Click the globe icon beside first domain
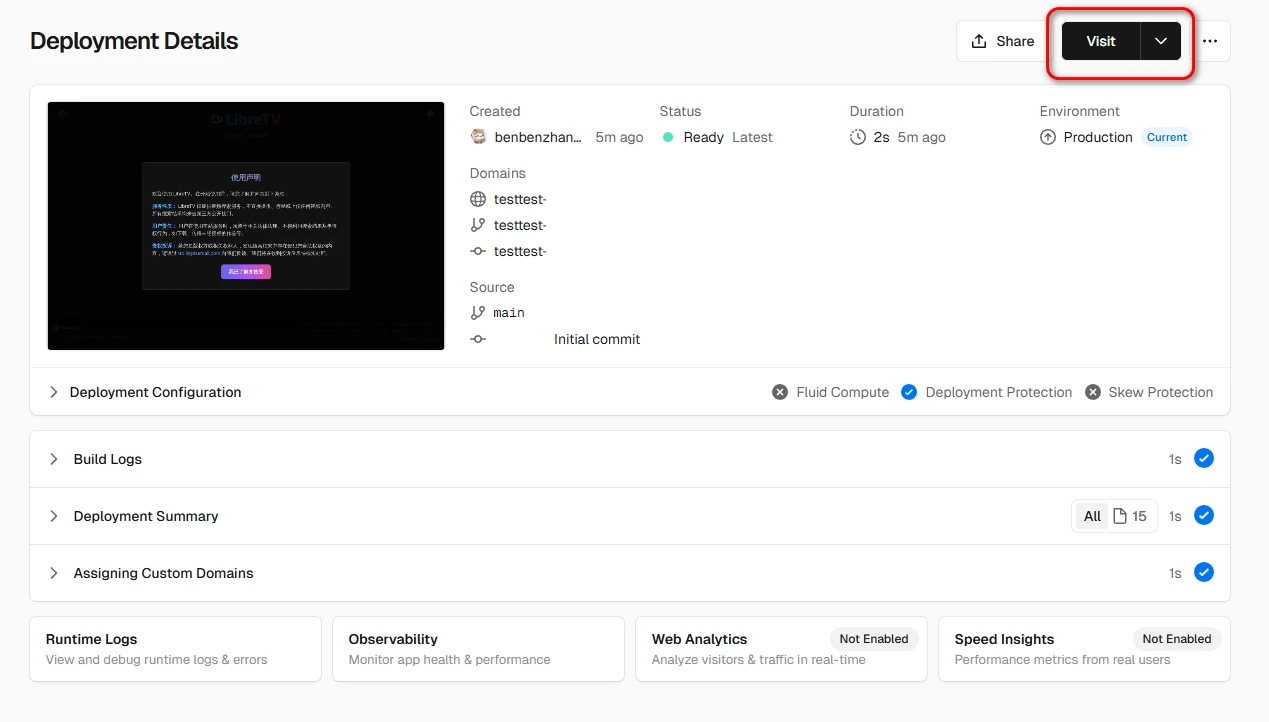Viewport: 1269px width, 722px height. tap(478, 199)
